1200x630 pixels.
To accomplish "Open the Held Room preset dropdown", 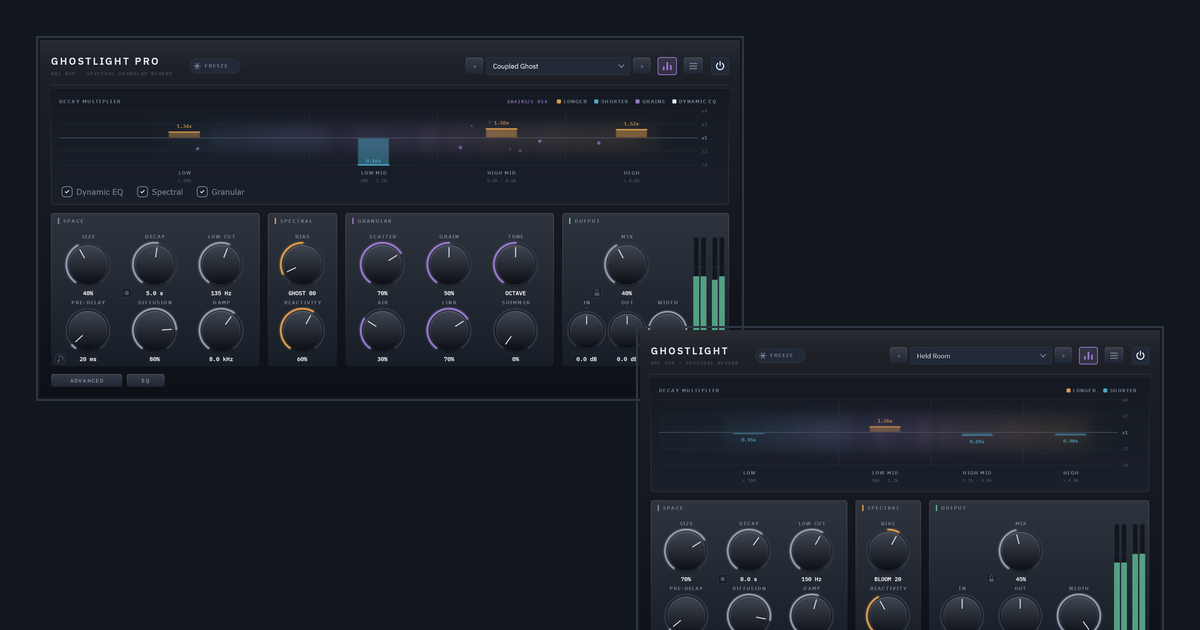I will click(981, 355).
